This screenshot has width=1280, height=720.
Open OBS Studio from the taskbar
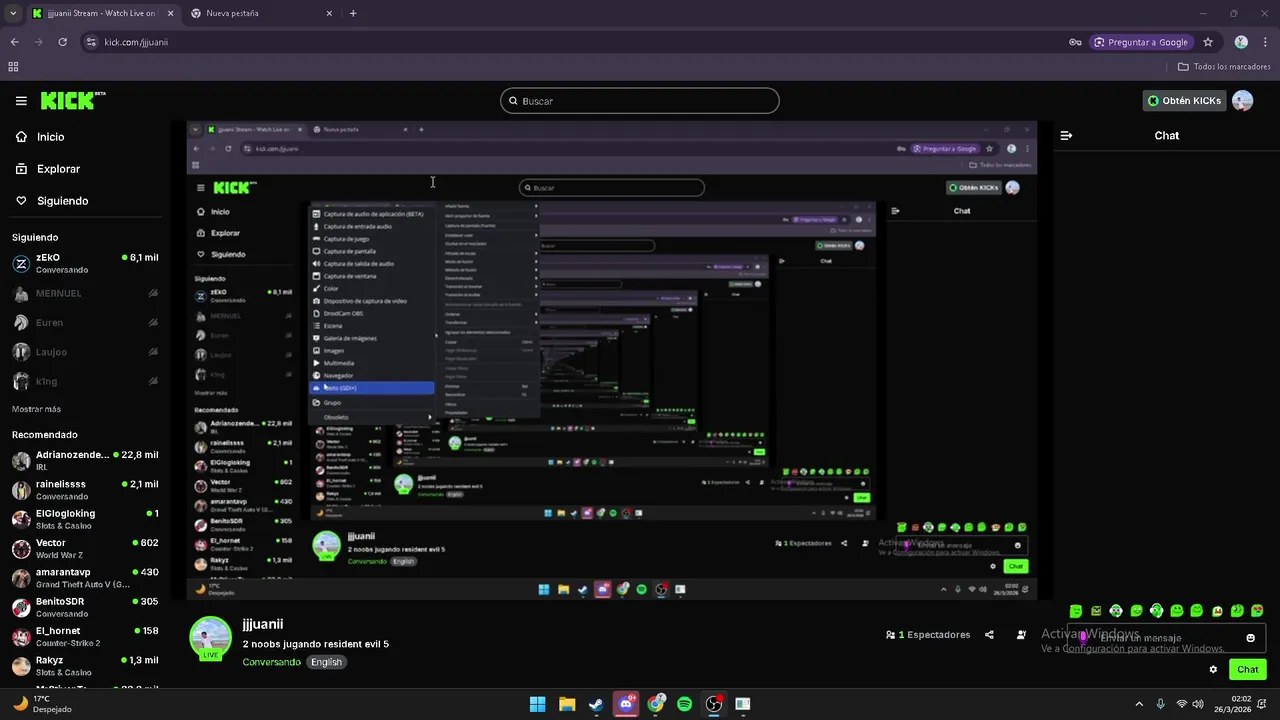714,704
